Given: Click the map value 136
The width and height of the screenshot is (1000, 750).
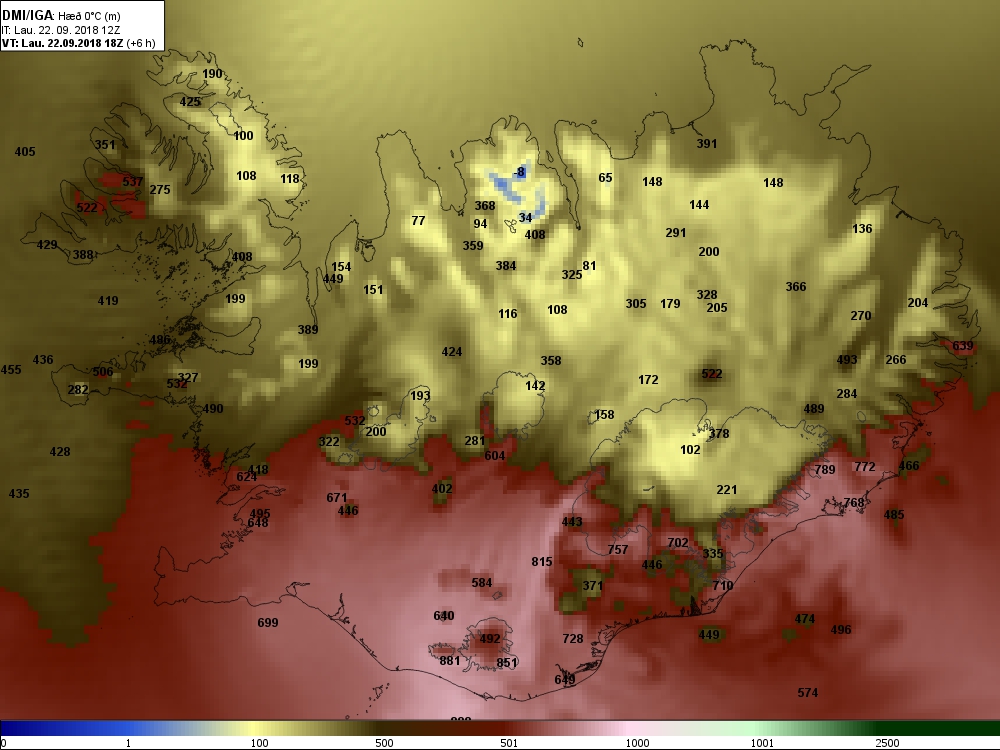Looking at the screenshot, I should click(862, 228).
